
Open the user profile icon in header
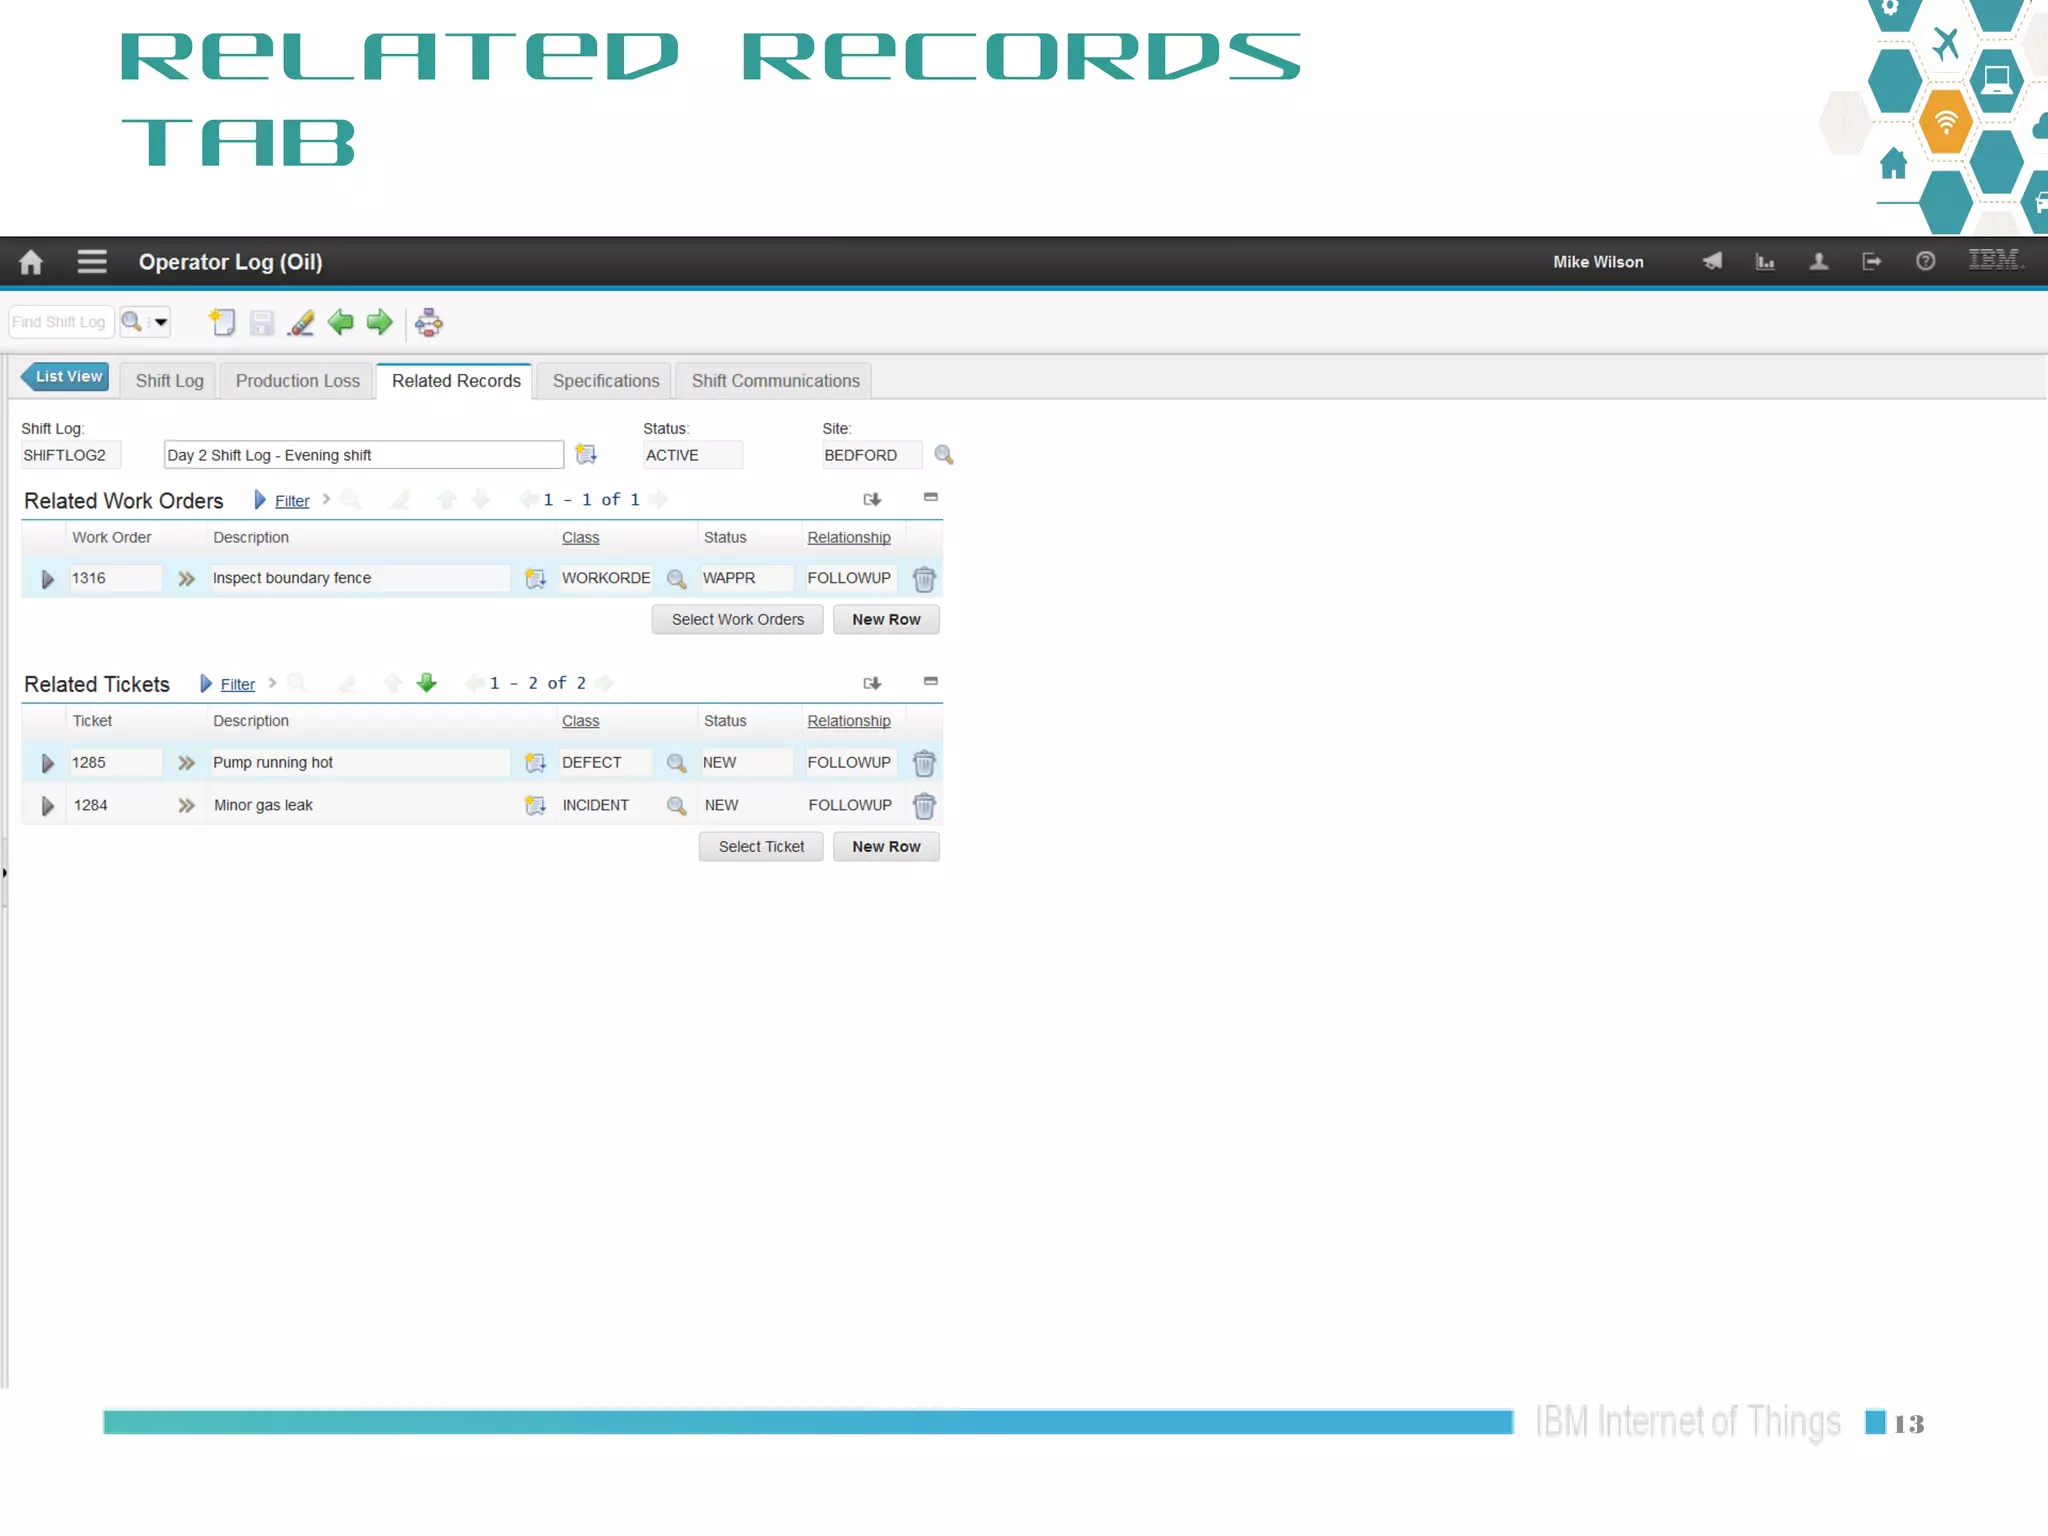(1819, 262)
